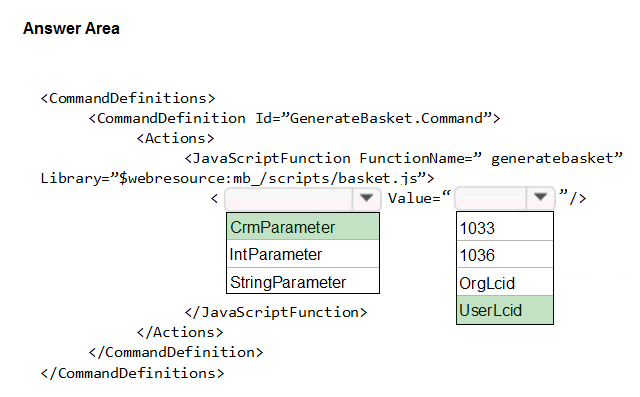Click the opening Actions tag
Screen dimensions: 640x397
[176, 138]
